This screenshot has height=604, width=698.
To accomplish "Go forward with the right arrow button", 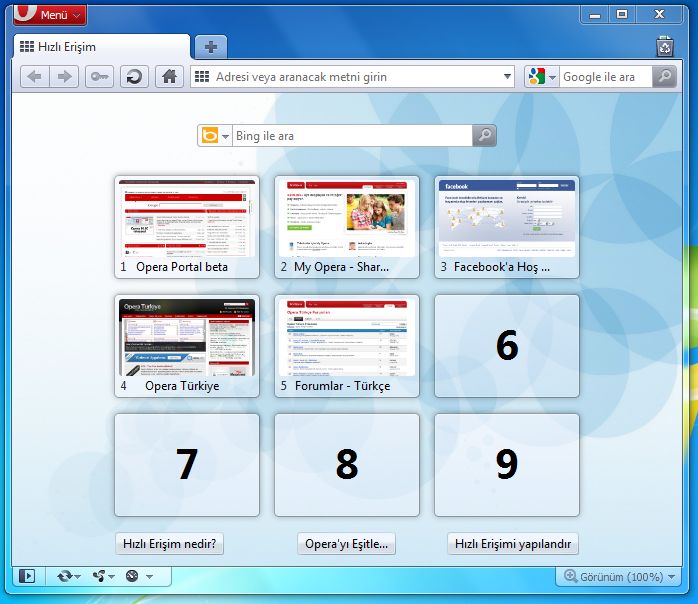I will coord(64,77).
